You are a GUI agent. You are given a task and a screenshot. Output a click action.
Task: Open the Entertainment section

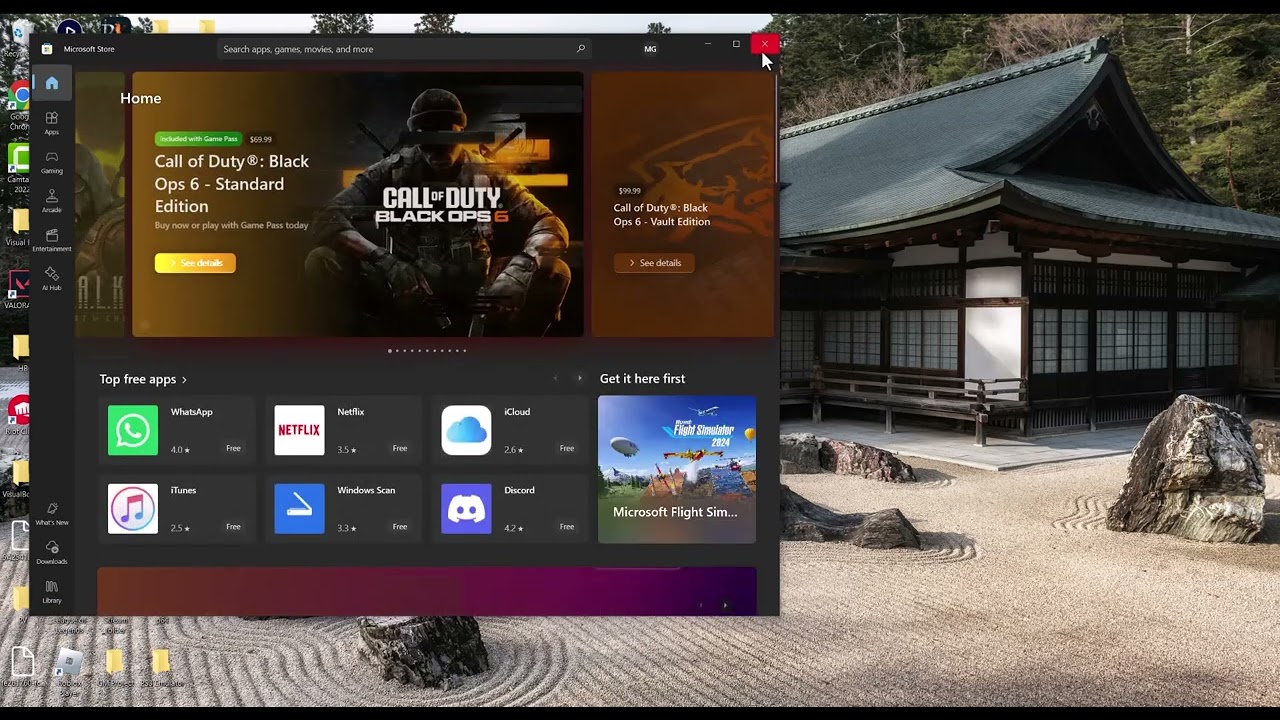(x=52, y=240)
